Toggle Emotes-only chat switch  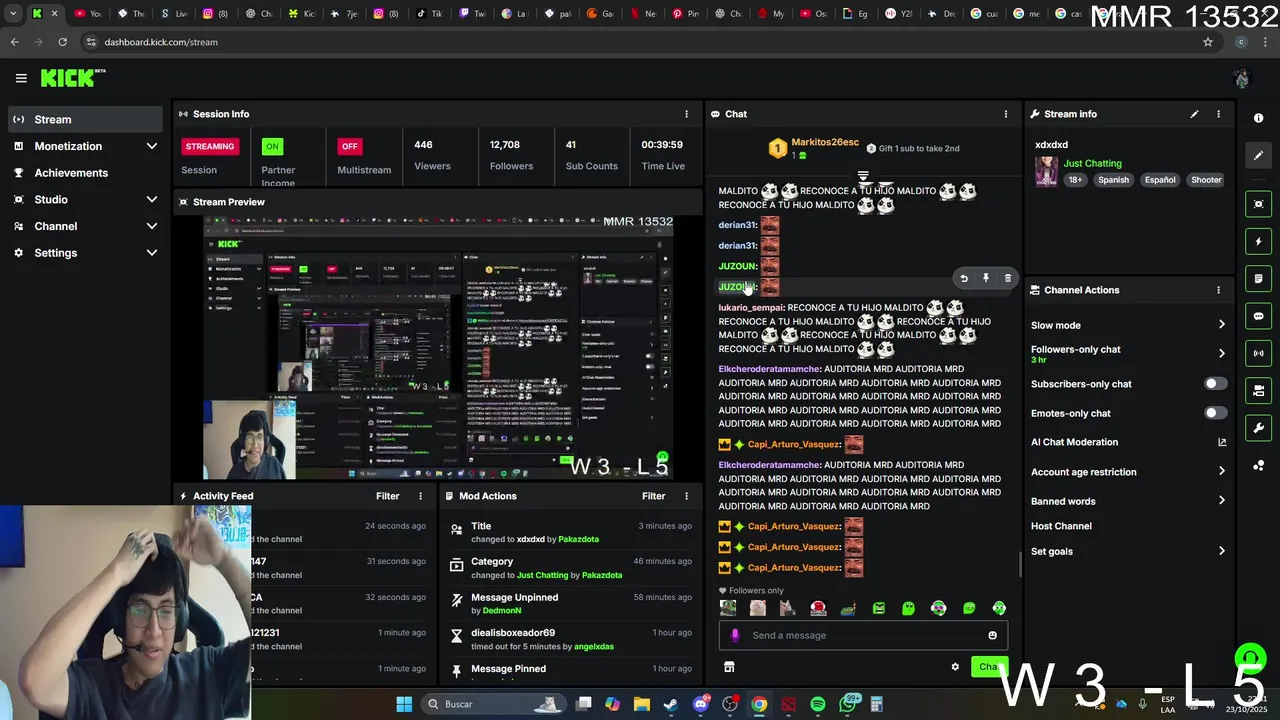[x=1215, y=413]
